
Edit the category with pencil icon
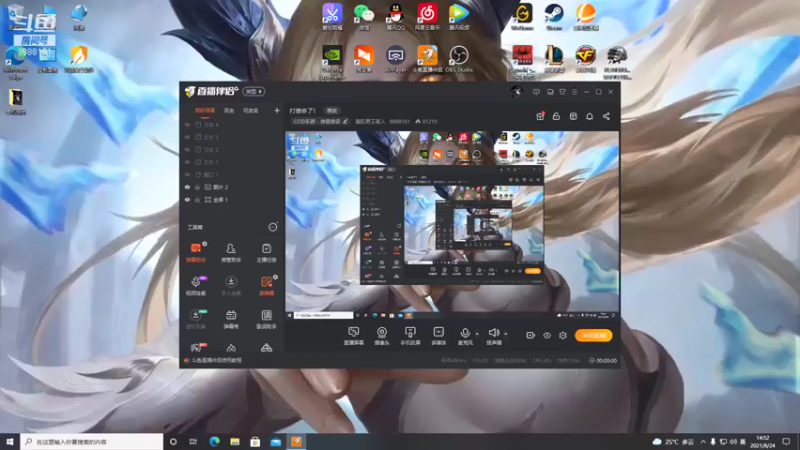point(345,121)
